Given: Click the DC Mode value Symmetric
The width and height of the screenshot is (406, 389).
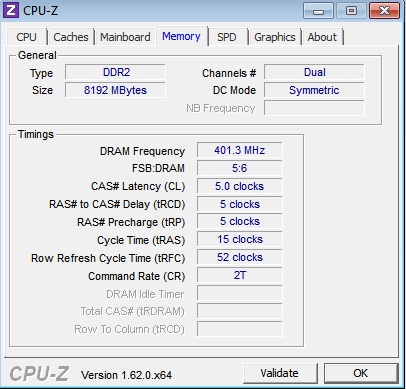Looking at the screenshot, I should click(314, 90).
